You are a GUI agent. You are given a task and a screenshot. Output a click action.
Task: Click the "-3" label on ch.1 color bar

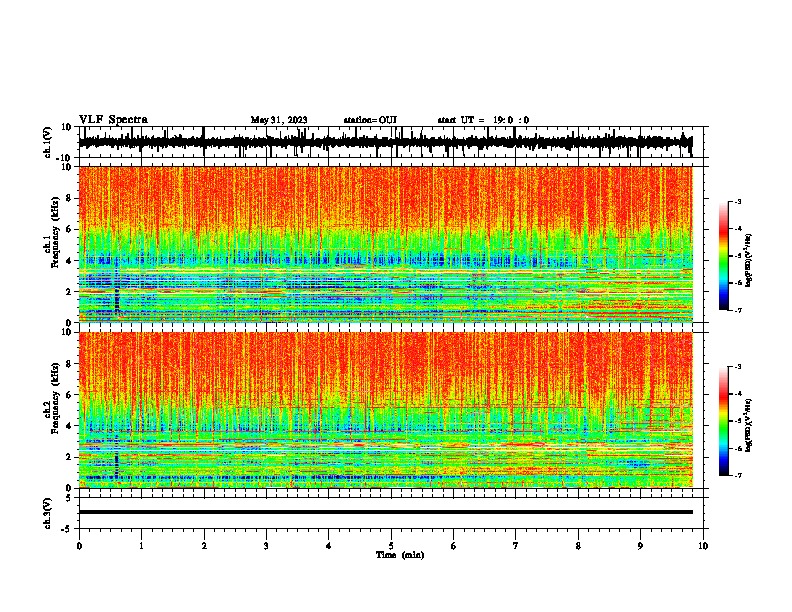point(737,201)
